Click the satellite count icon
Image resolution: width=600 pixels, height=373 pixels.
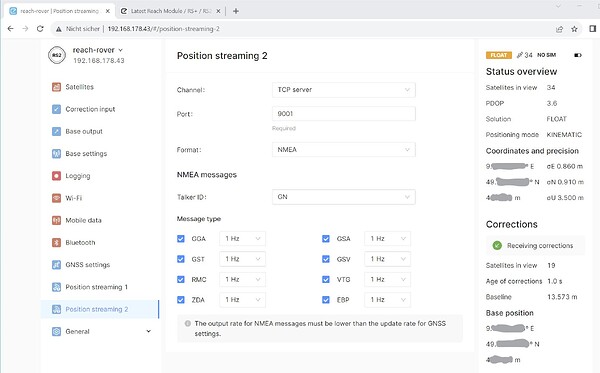[520, 55]
